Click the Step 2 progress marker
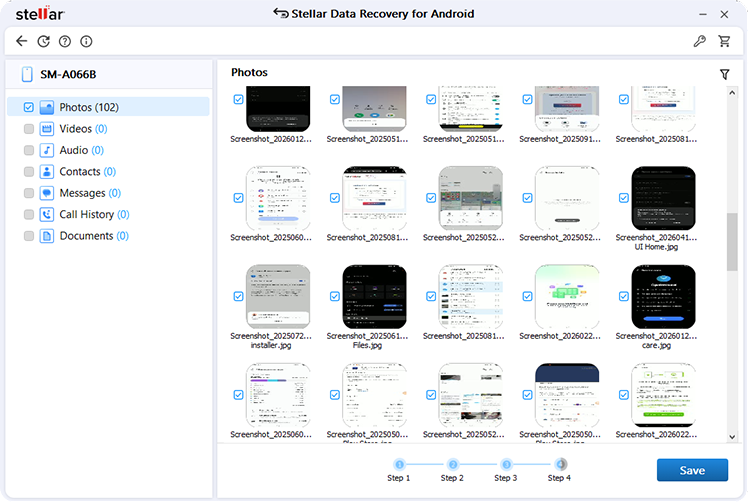The image size is (748, 502). (x=453, y=464)
